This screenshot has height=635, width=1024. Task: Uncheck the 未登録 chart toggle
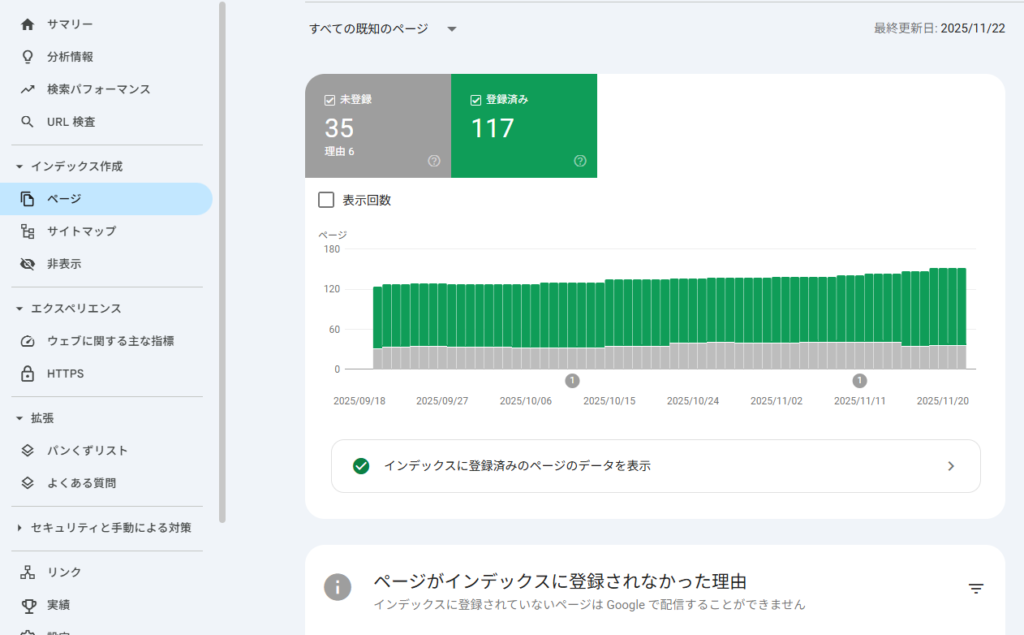(328, 99)
